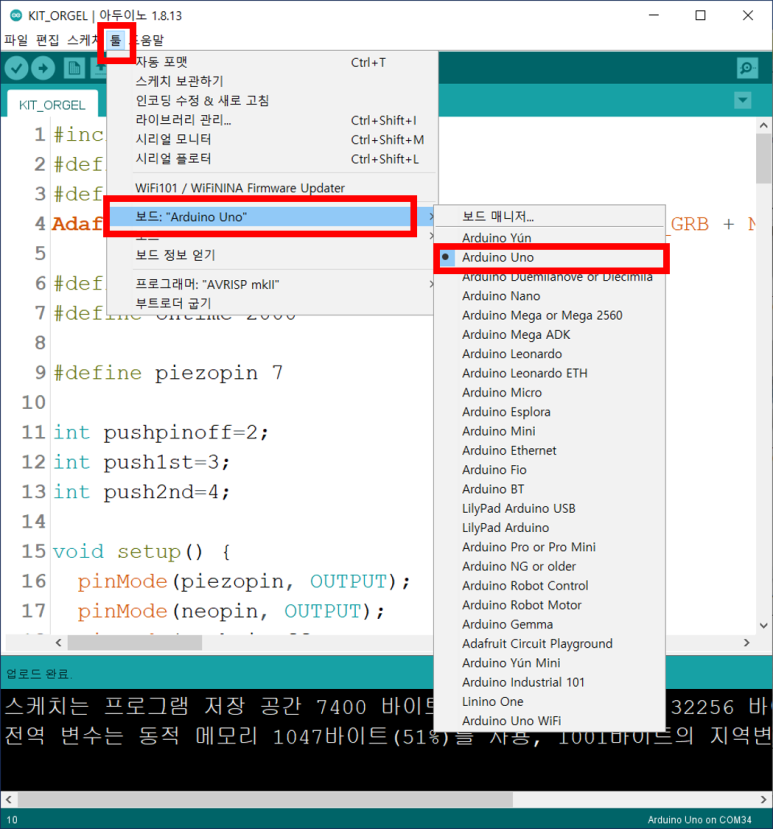Image resolution: width=773 pixels, height=829 pixels.
Task: Choose 보드 정보 얻기 menu item
Action: tap(272, 255)
